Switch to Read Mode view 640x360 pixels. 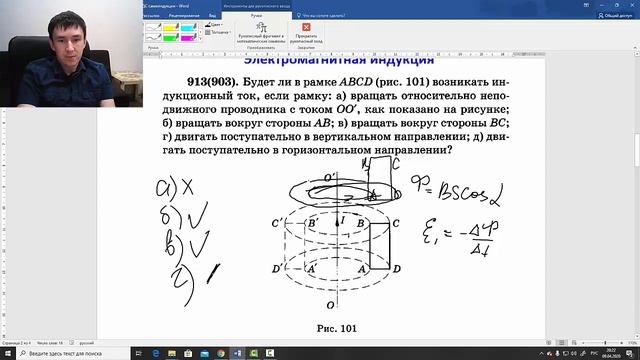pos(549,343)
